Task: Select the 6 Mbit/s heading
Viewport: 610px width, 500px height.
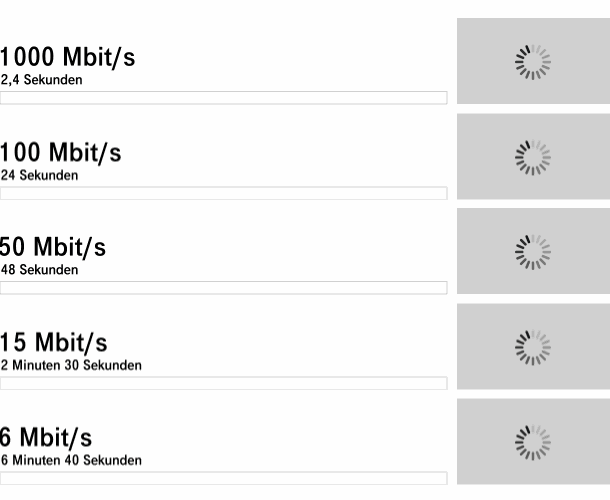Action: tap(46, 437)
